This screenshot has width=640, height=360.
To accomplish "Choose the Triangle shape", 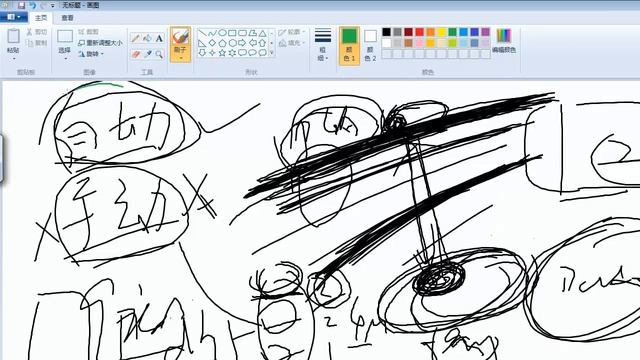I will [262, 33].
